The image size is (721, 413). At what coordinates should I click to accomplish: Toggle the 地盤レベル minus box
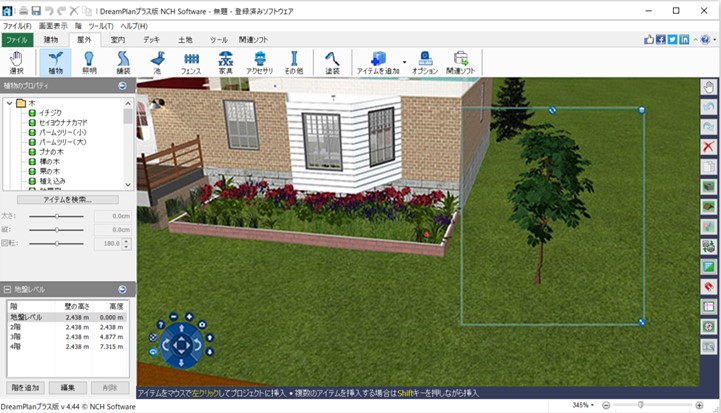click(7, 289)
